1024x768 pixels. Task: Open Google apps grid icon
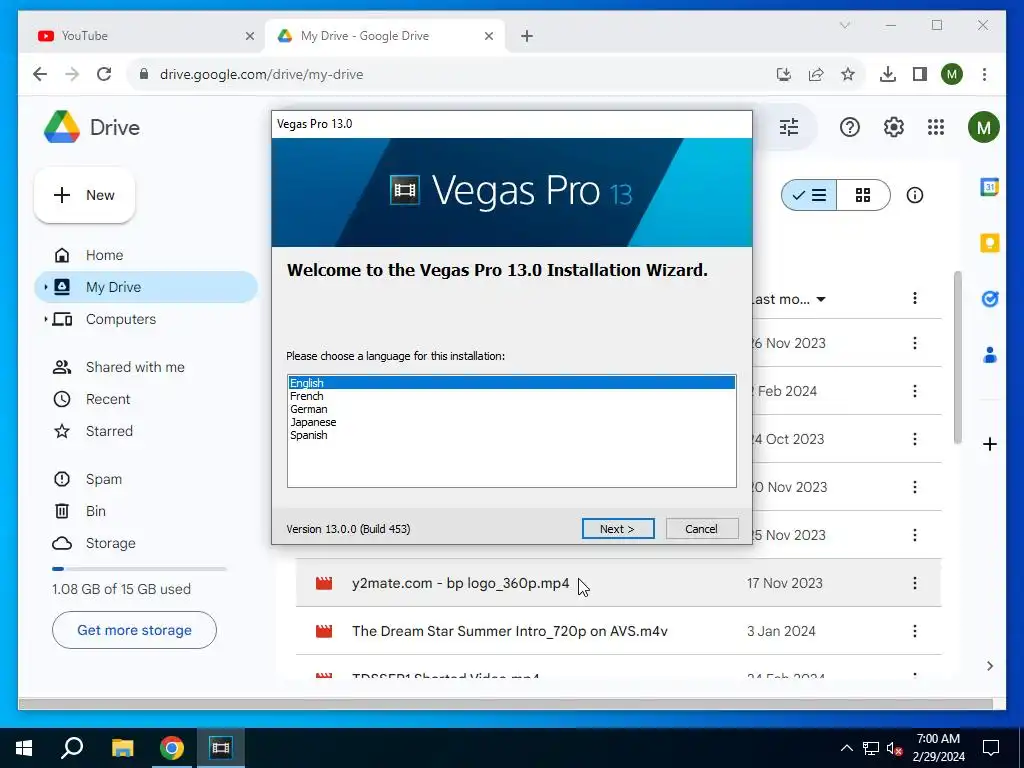click(936, 127)
